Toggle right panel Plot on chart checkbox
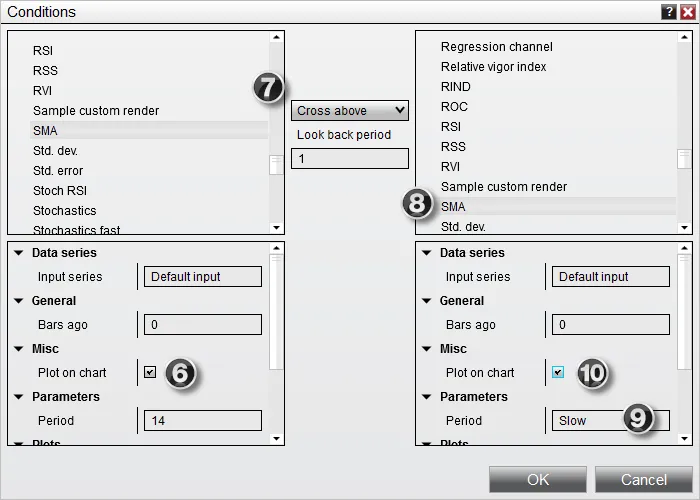The height and width of the screenshot is (500, 700). 558,372
